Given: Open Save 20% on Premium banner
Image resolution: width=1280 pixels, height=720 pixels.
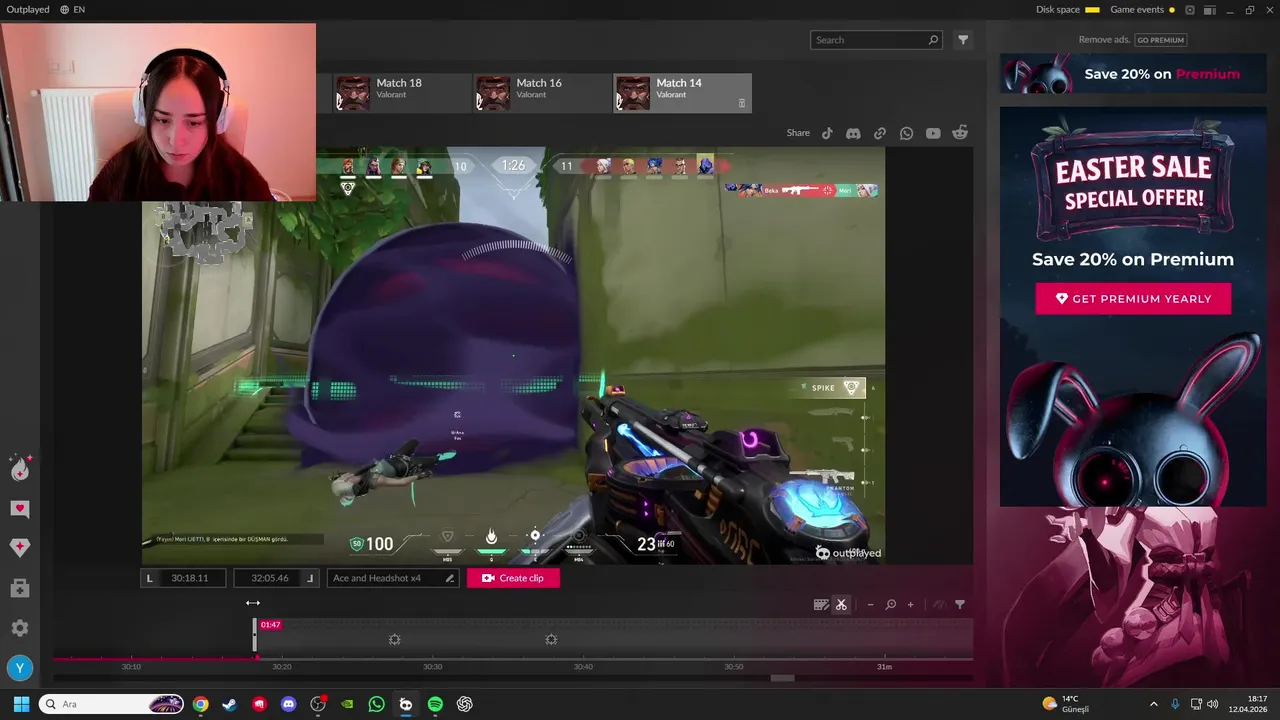Looking at the screenshot, I should point(1133,74).
